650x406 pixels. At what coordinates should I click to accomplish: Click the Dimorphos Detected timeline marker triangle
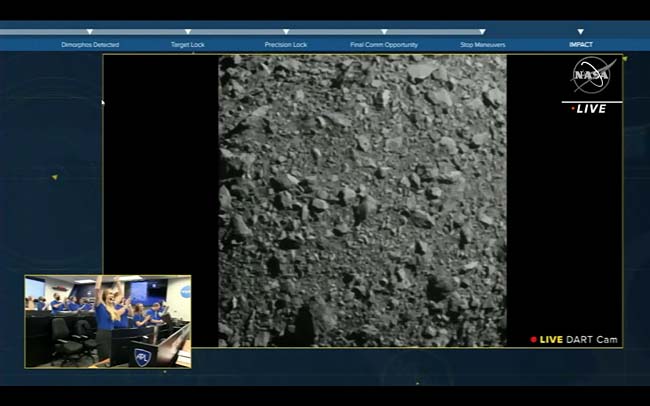click(x=90, y=32)
